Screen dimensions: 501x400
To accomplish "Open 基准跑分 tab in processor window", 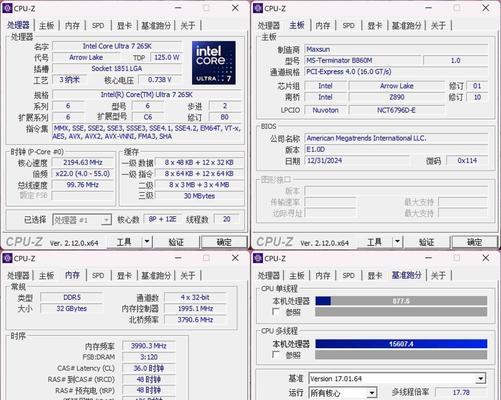I will click(x=156, y=25).
